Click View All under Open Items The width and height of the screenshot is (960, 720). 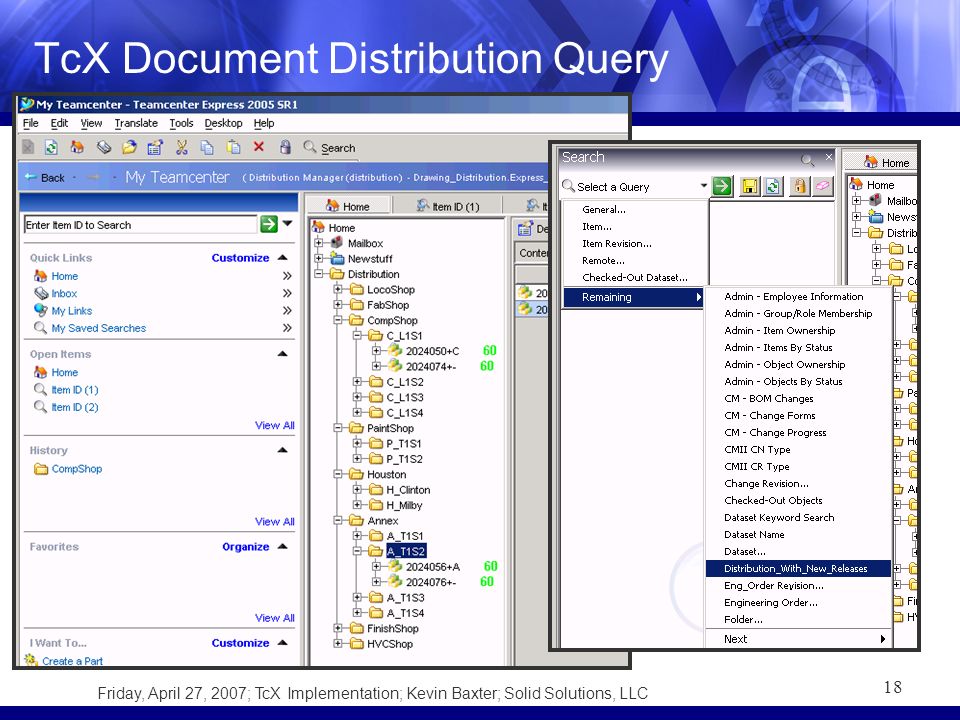click(x=274, y=426)
